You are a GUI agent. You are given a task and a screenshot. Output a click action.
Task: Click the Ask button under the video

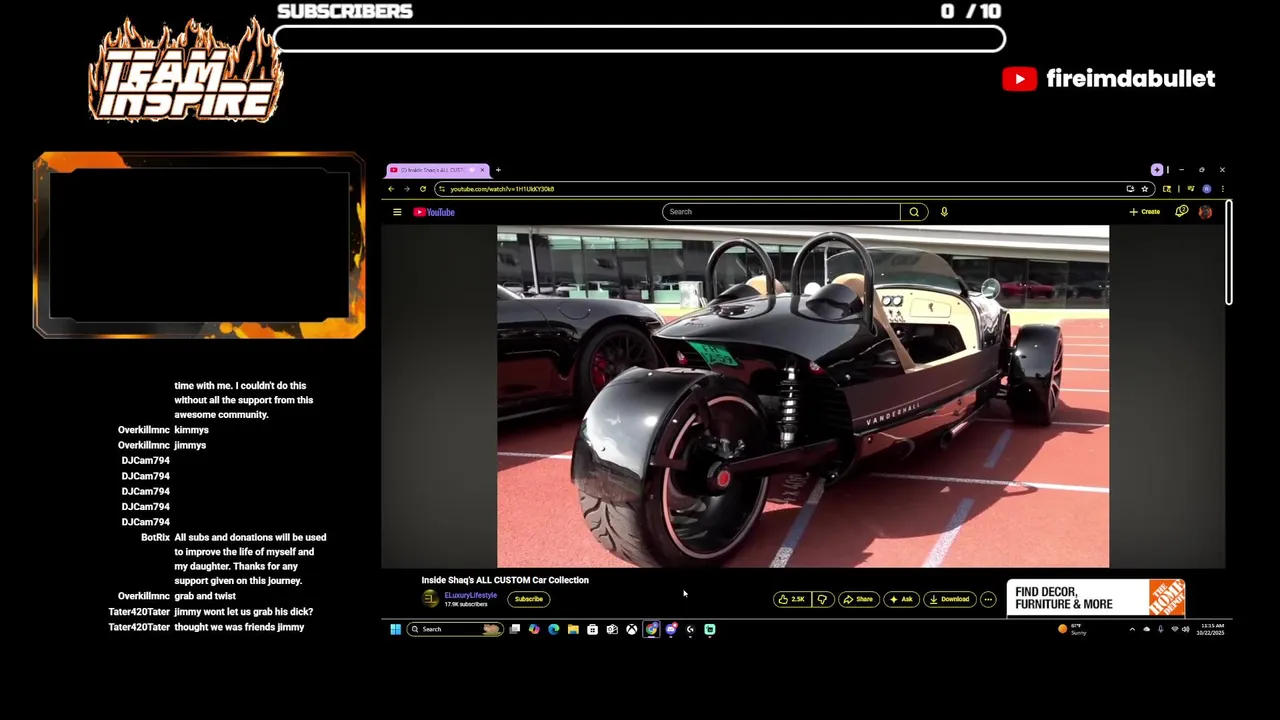click(x=901, y=599)
